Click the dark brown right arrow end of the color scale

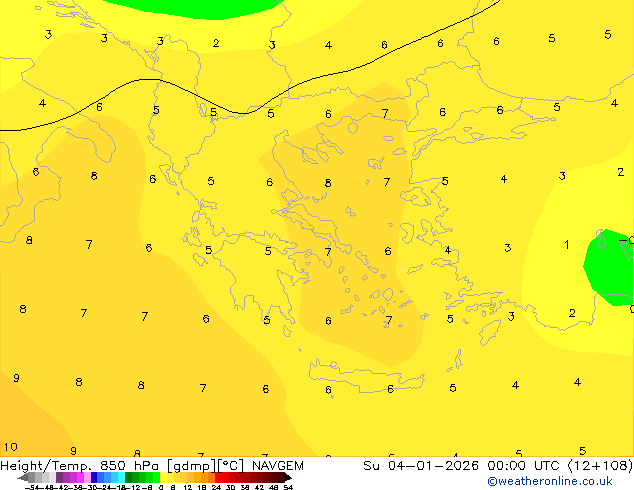tap(288, 478)
